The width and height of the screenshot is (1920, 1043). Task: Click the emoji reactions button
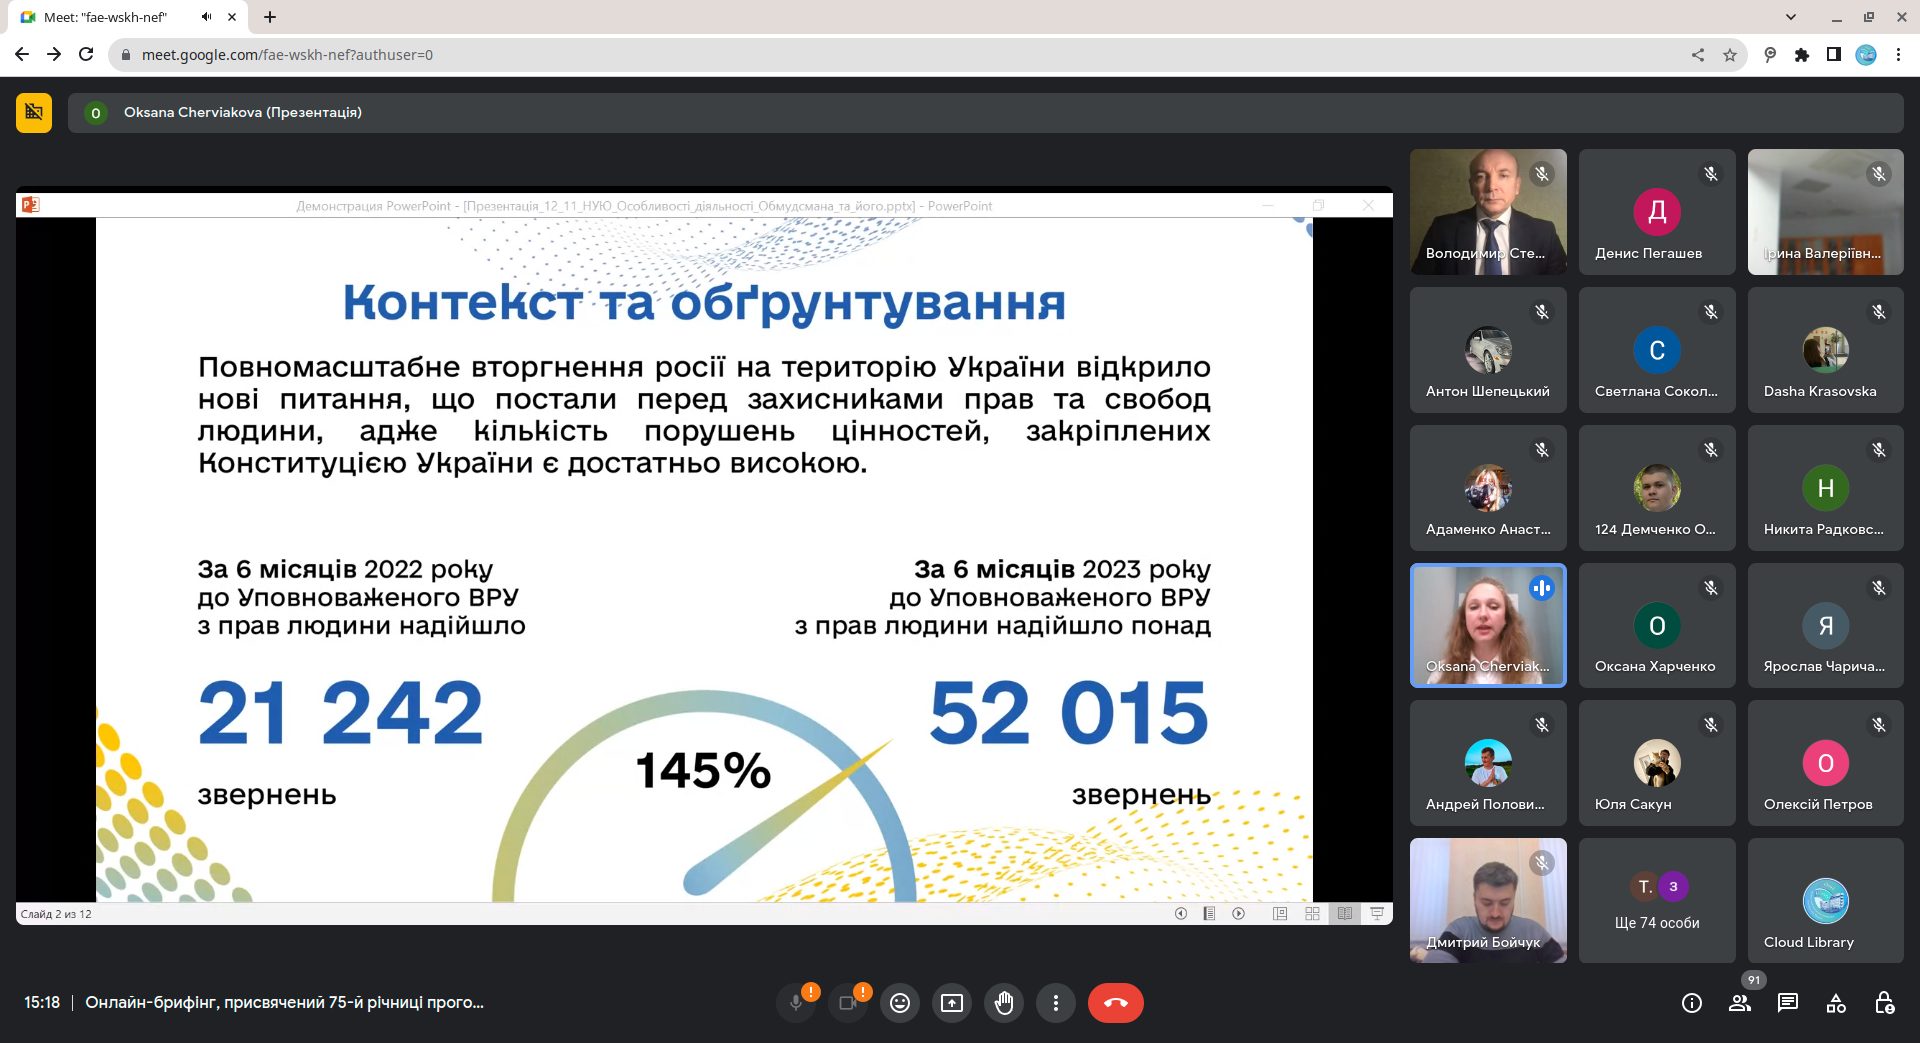pyautogui.click(x=900, y=1003)
